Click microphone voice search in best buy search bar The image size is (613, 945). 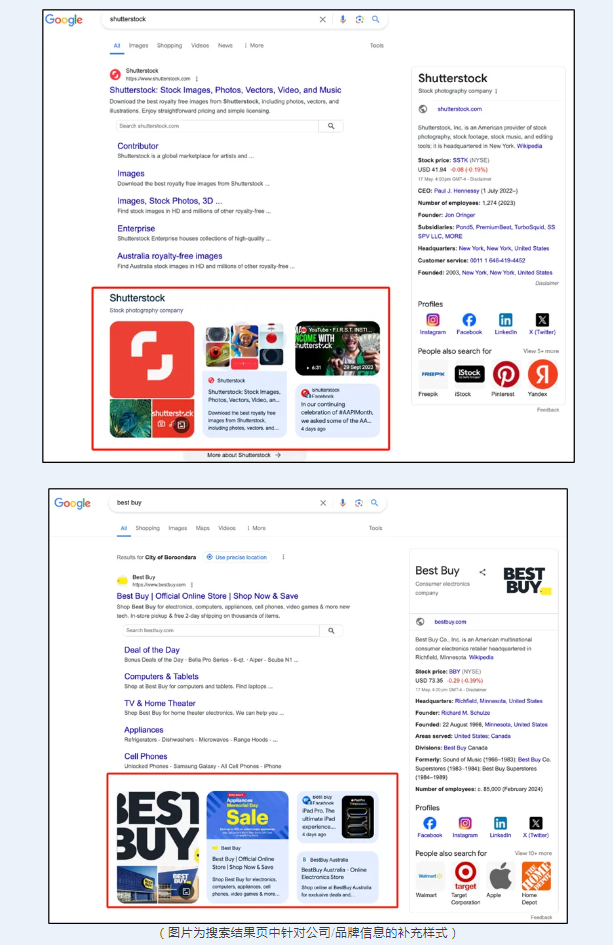342,503
